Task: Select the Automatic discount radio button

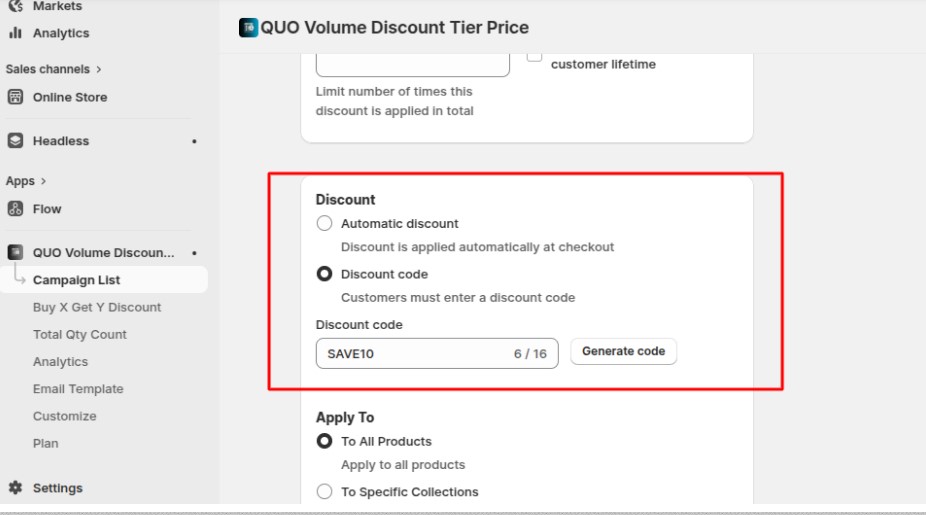Action: pos(324,224)
